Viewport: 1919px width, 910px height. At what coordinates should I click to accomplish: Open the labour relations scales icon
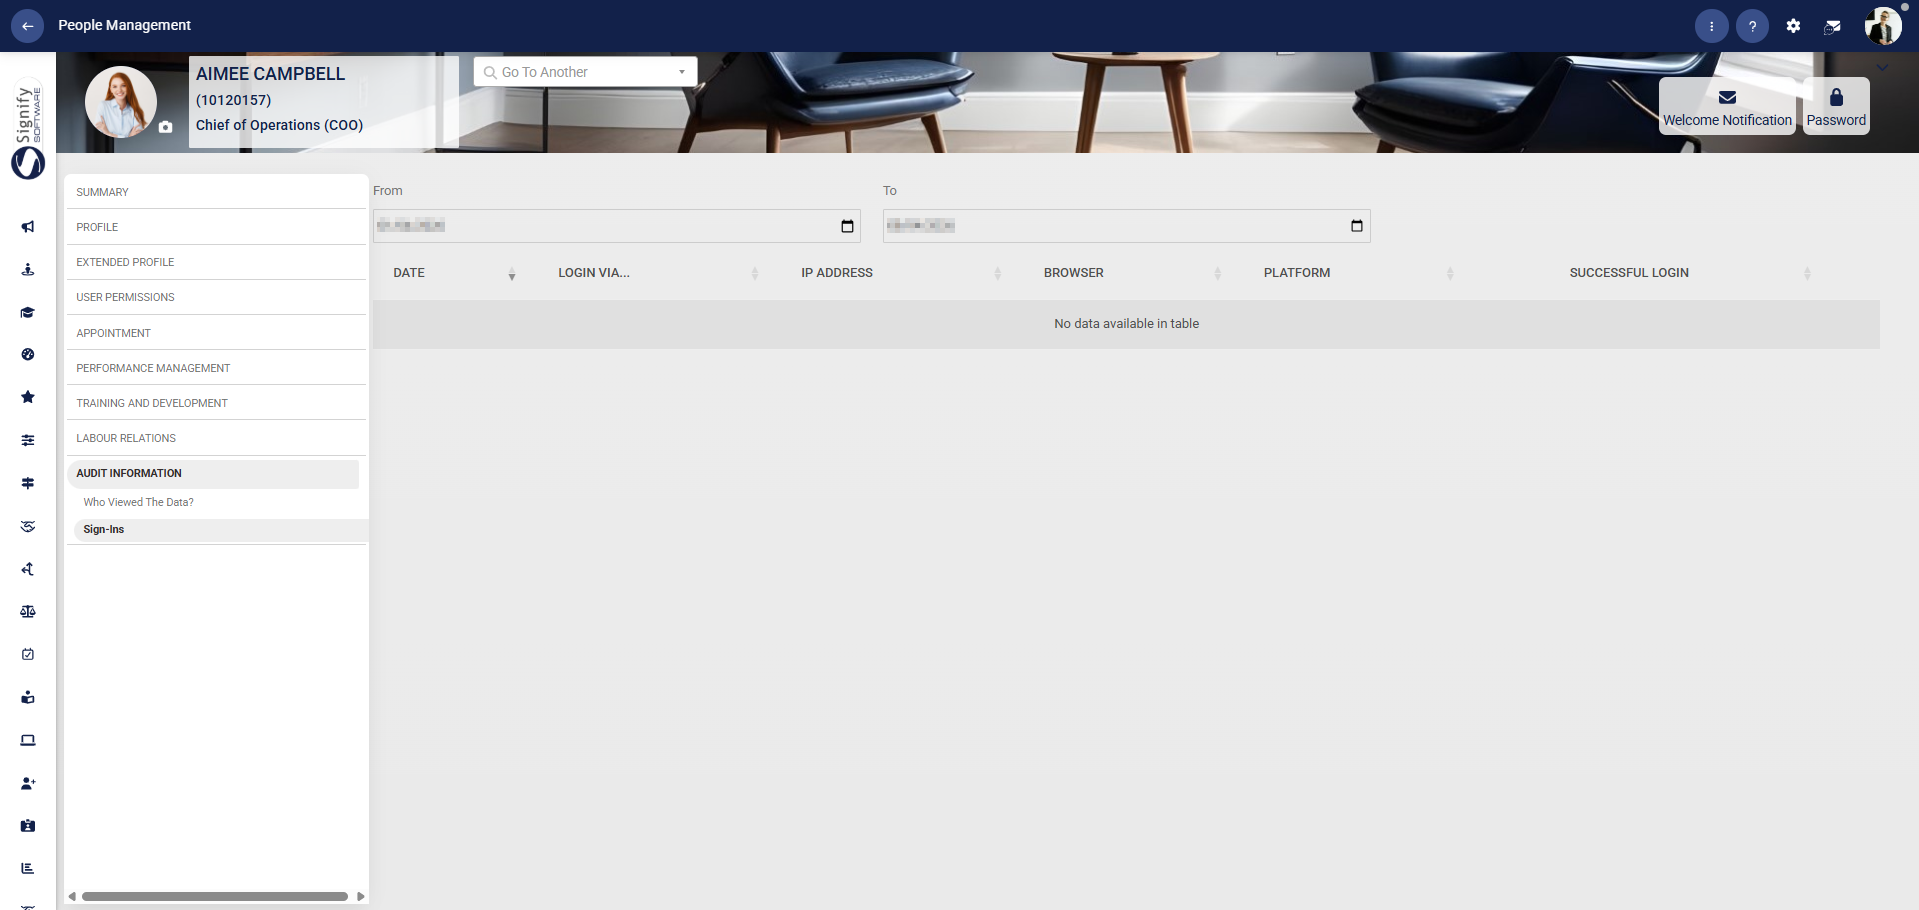click(27, 611)
